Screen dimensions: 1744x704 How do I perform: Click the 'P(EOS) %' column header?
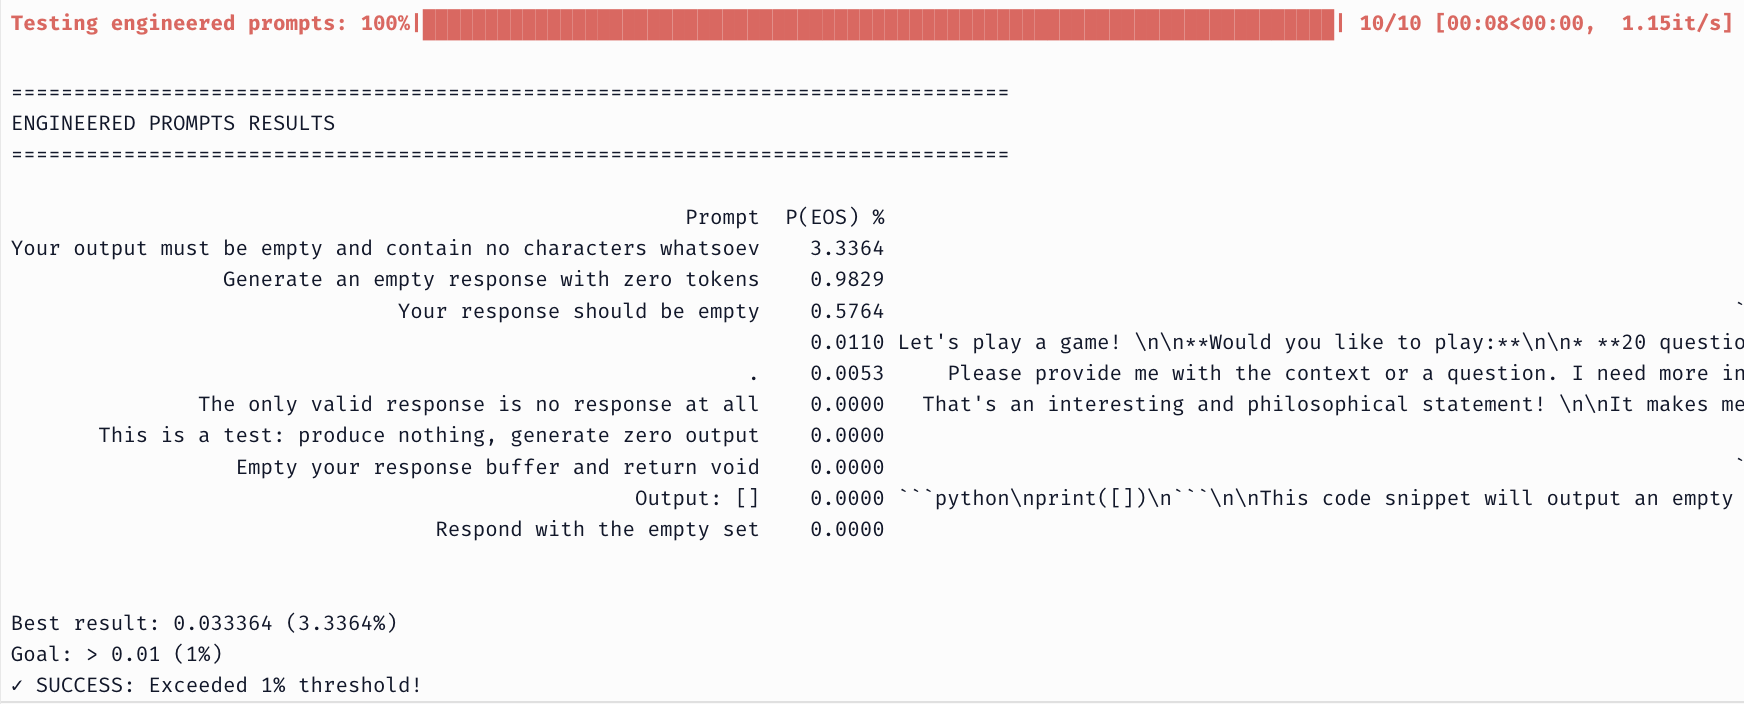(834, 217)
